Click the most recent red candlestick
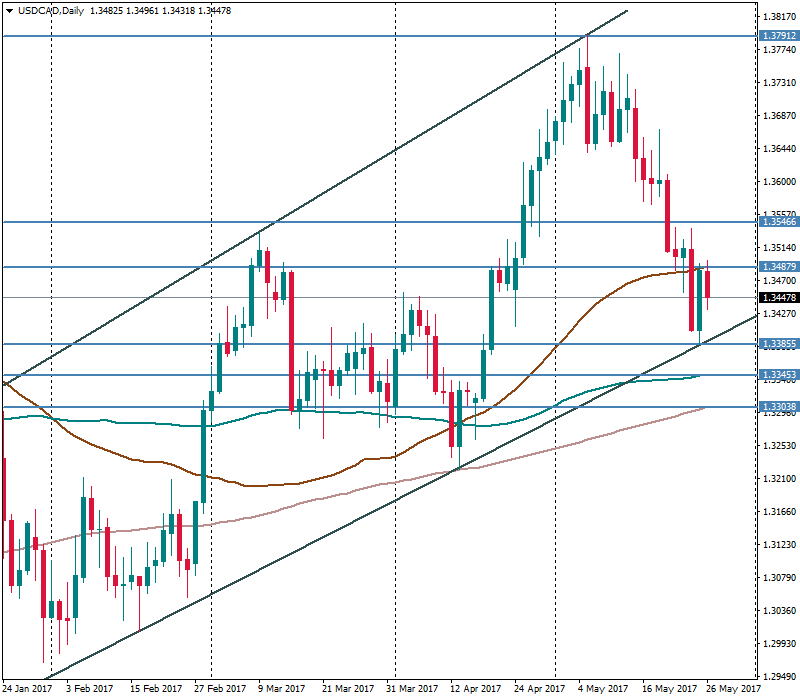Image resolution: width=800 pixels, height=700 pixels. [x=708, y=283]
